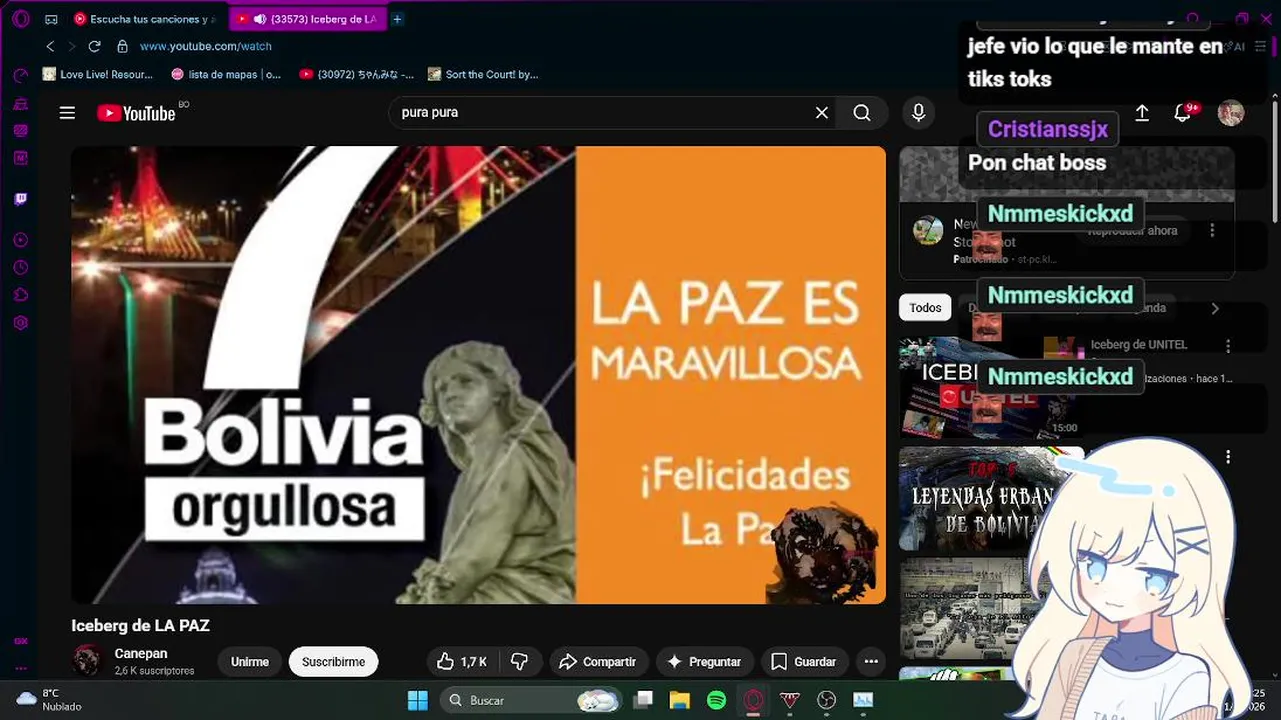Open Windows taskbar Buscar search box
Screen dimensions: 1281x720
(x=529, y=700)
